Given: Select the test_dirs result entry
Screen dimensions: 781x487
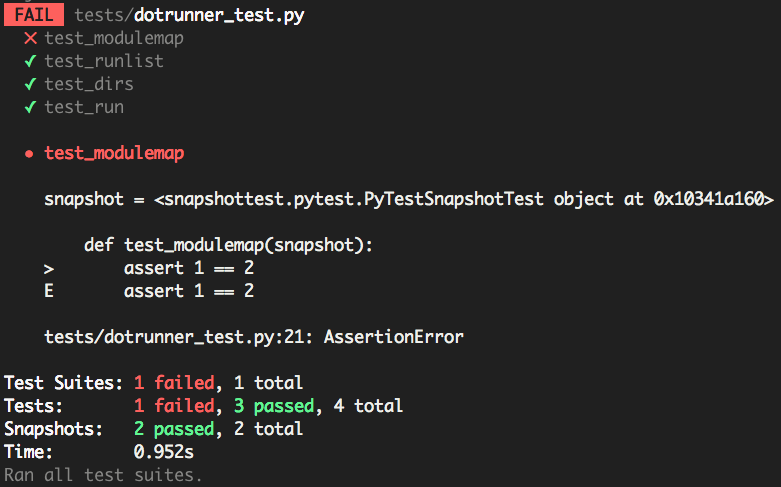Looking at the screenshot, I should click(89, 84).
